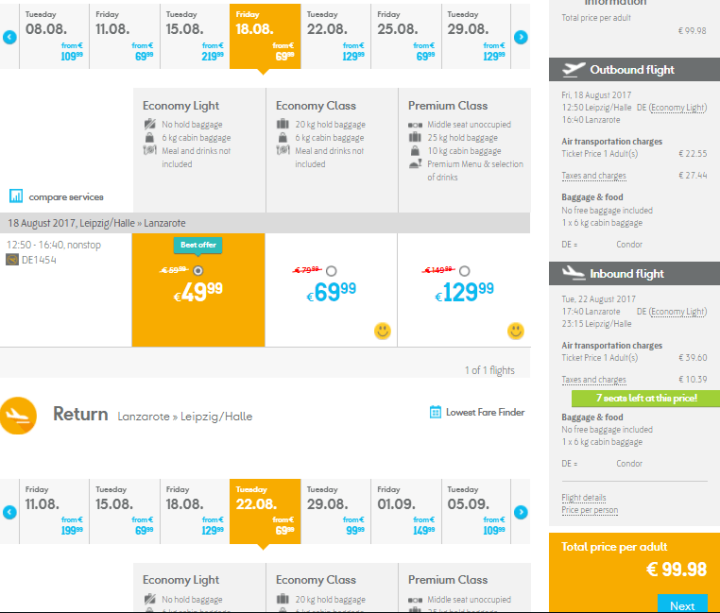The width and height of the screenshot is (720, 613).
Task: Show earlier return dates with left arrow
Action: [10, 512]
